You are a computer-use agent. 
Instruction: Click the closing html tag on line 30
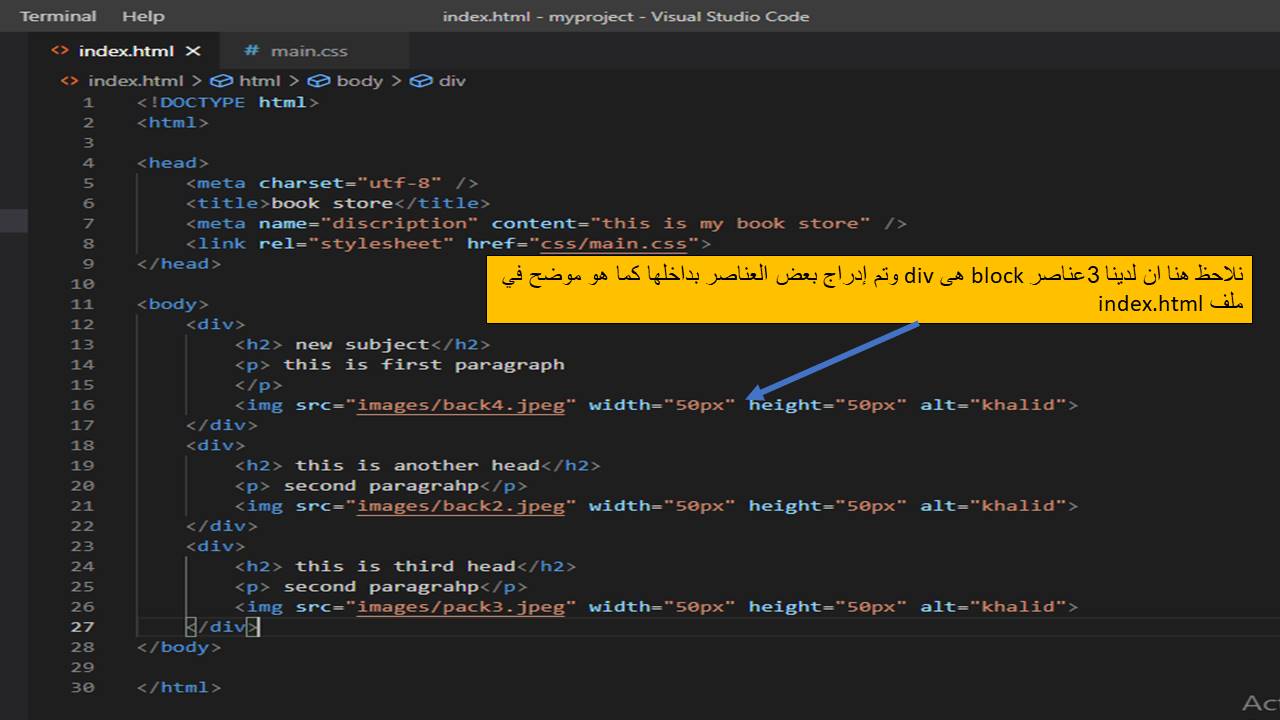point(179,687)
